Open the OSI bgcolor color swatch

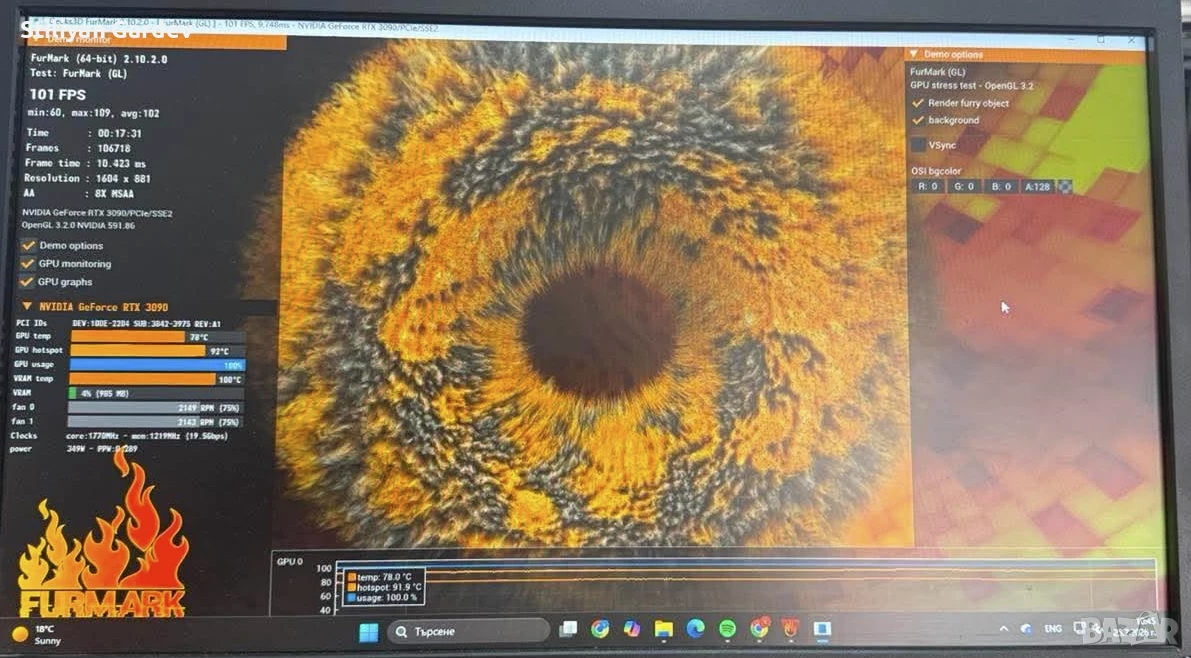(1065, 186)
